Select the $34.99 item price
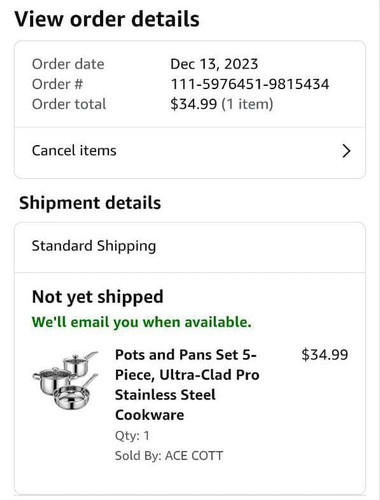Image resolution: width=380 pixels, height=500 pixels. tap(325, 355)
